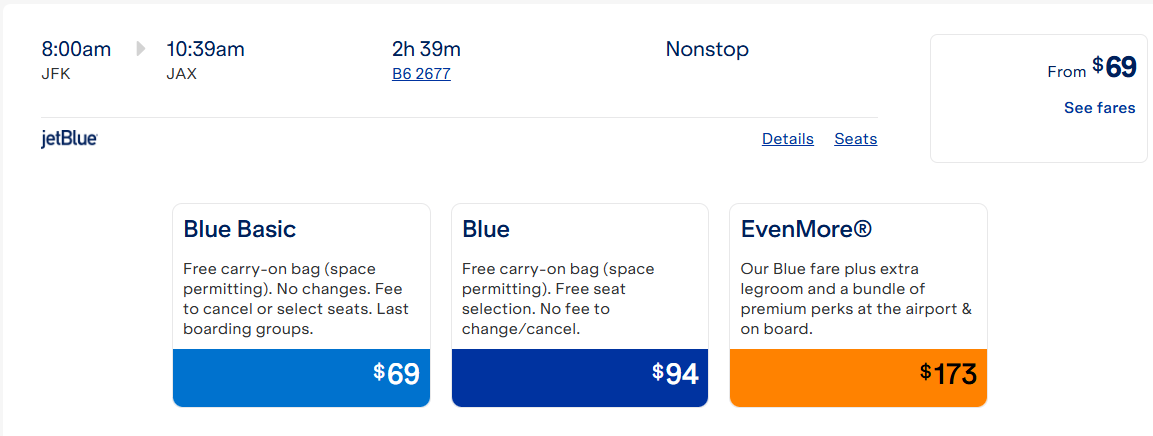The height and width of the screenshot is (436, 1153).
Task: Click the Blue Basic fare title
Action: point(240,229)
